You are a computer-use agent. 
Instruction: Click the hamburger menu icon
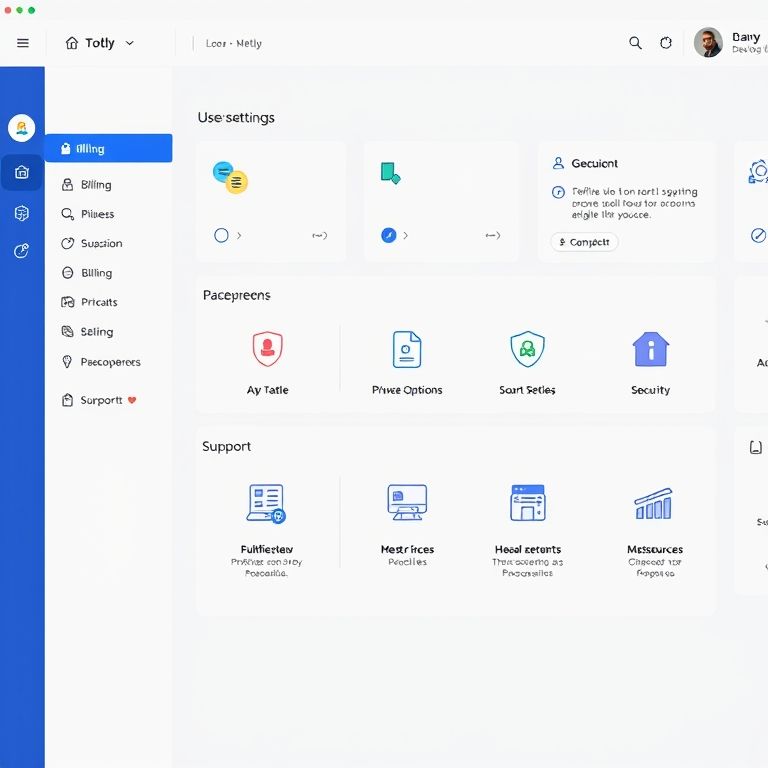click(x=23, y=43)
